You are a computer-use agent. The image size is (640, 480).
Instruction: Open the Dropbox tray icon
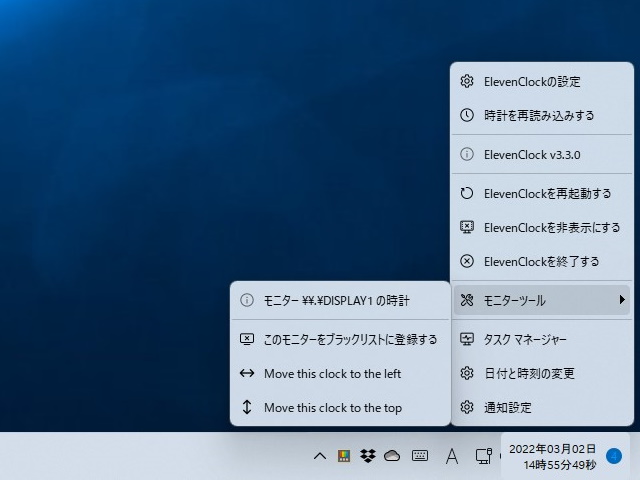click(x=368, y=456)
